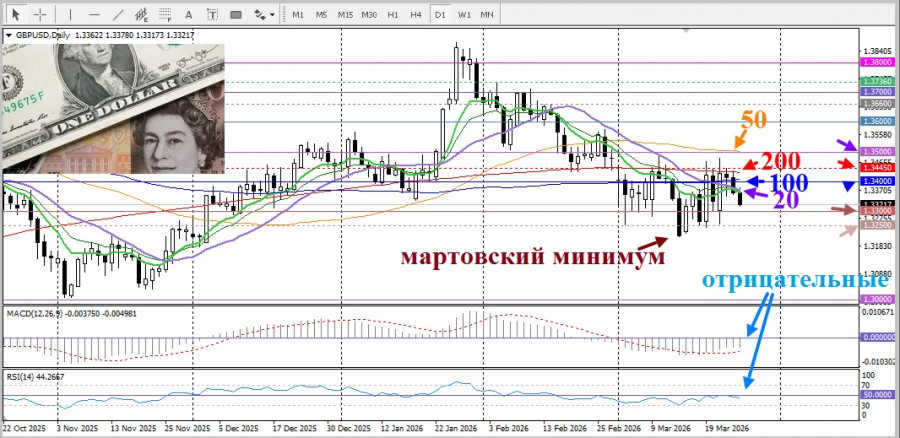900x438 pixels.
Task: Click the 1.32500 price level label
Action: tap(877, 227)
